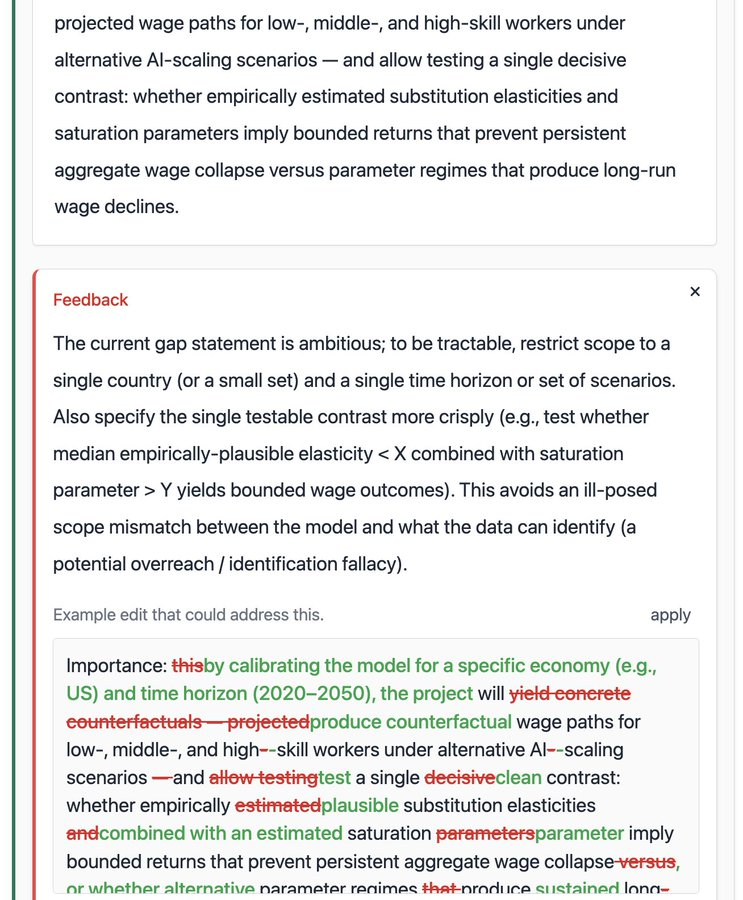Click the struck-through word 'this' in the diff

(187, 666)
